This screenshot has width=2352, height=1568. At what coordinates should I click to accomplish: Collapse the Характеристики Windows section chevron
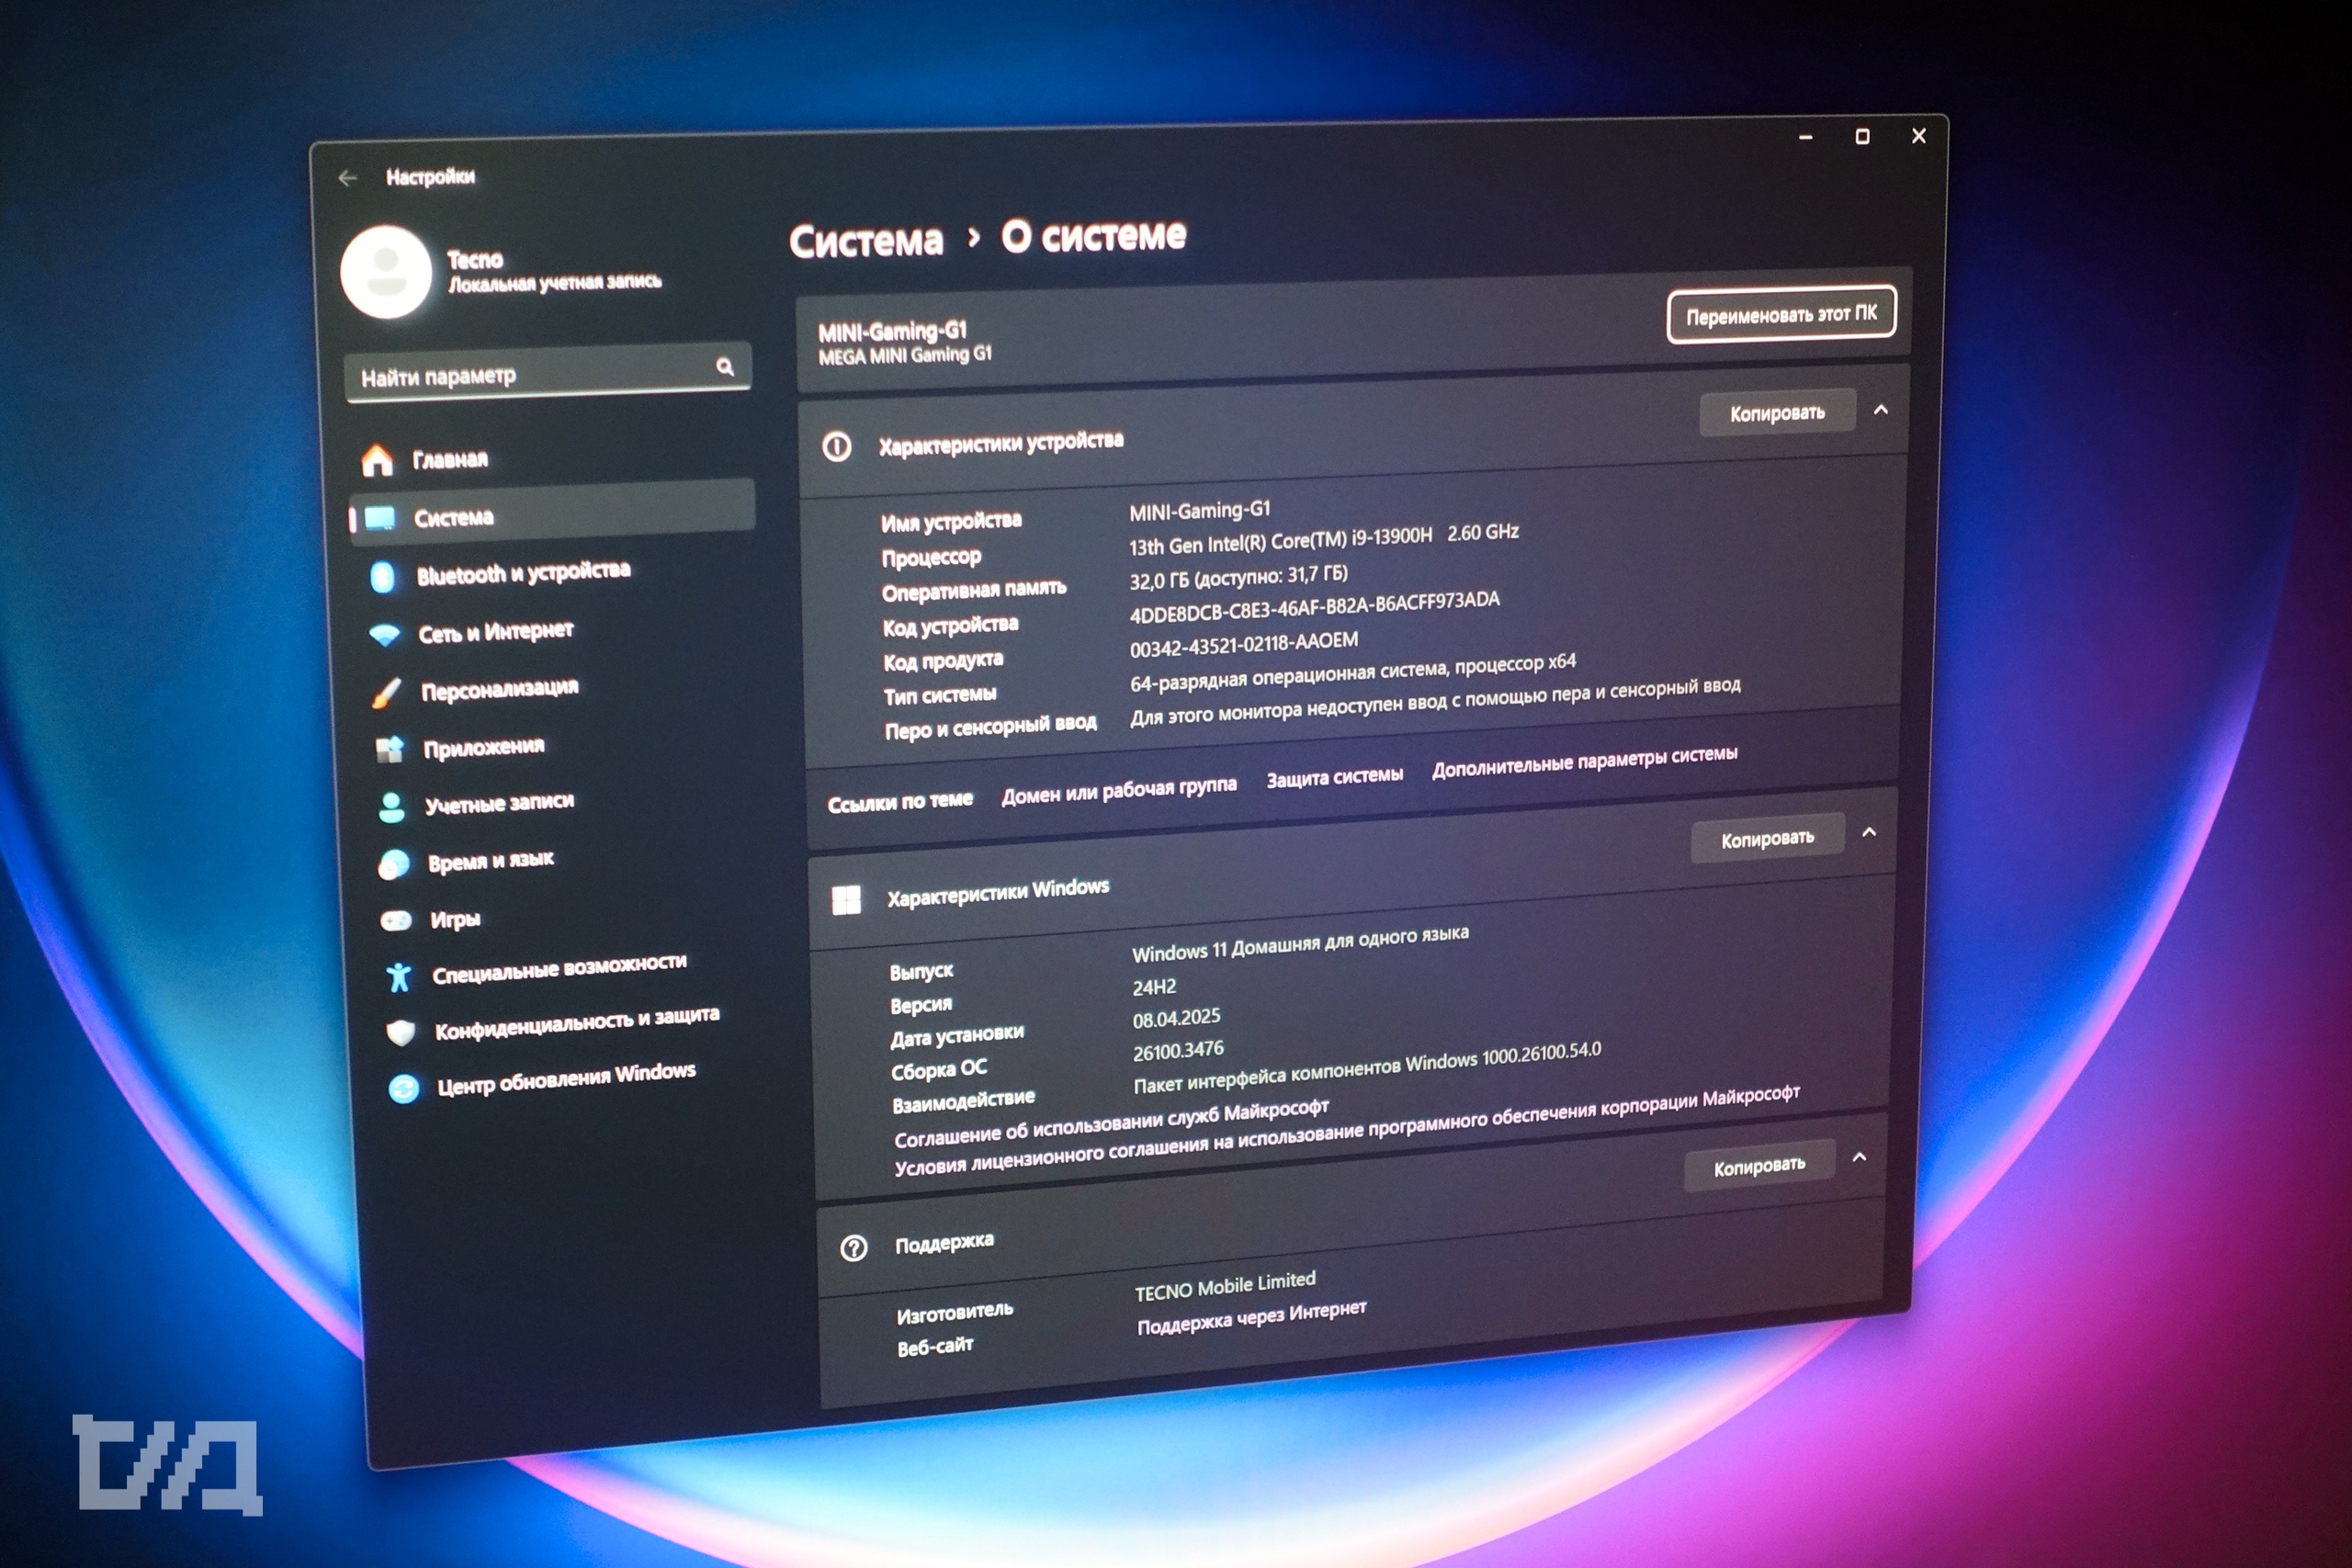(x=1869, y=832)
